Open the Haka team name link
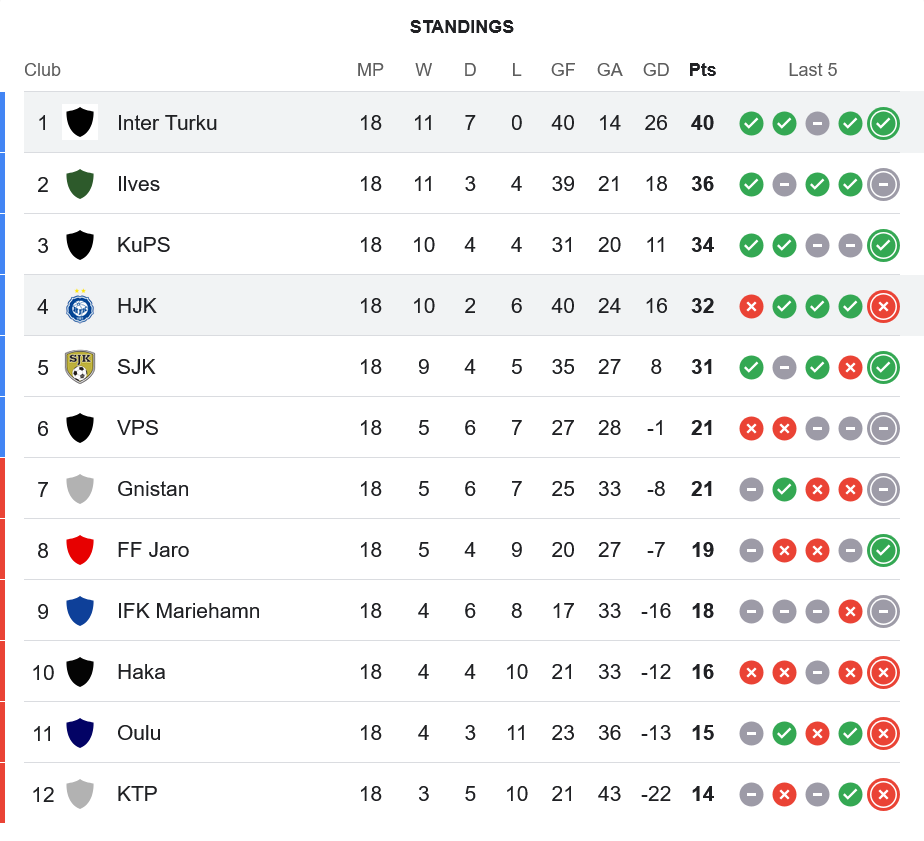 click(x=141, y=672)
